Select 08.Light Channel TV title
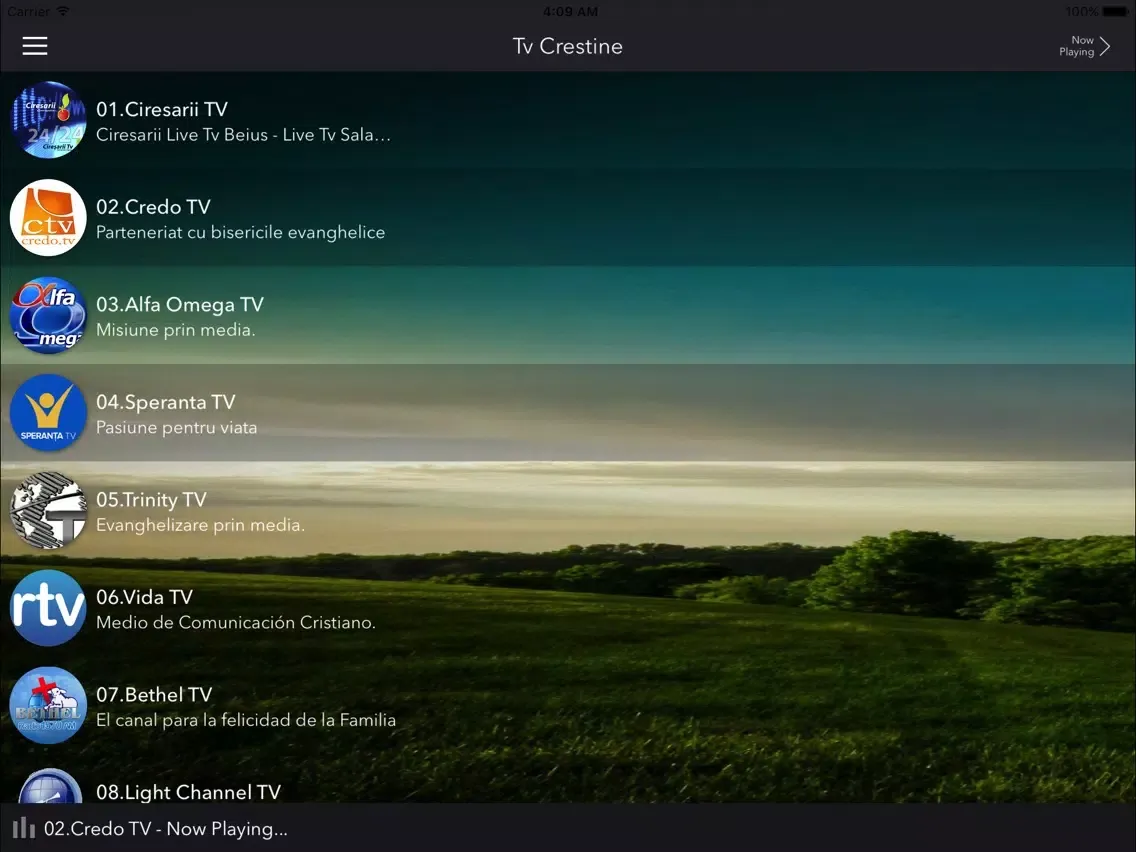 tap(188, 792)
